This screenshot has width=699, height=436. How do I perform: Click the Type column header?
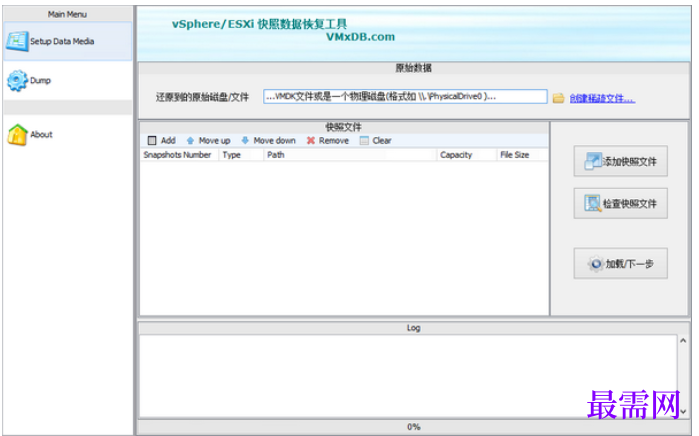point(241,155)
